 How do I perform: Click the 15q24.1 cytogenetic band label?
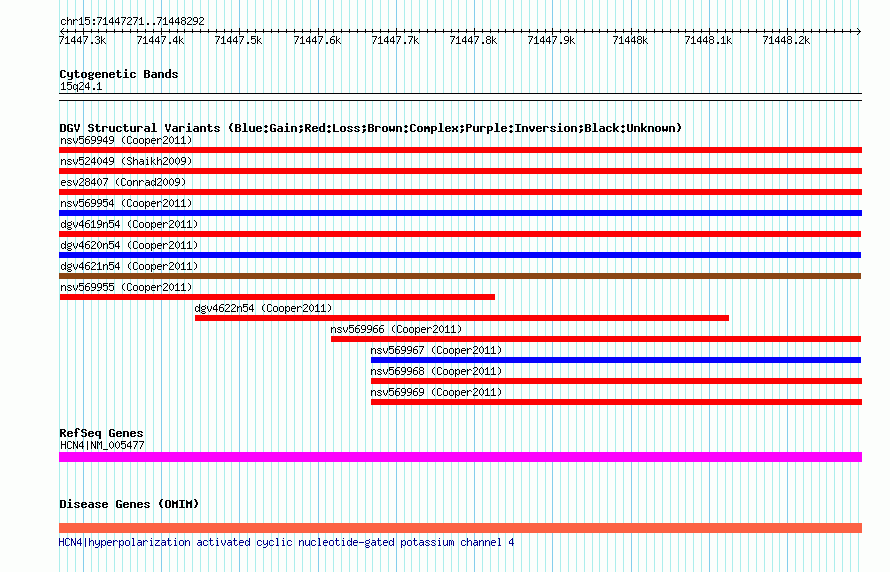(81, 86)
